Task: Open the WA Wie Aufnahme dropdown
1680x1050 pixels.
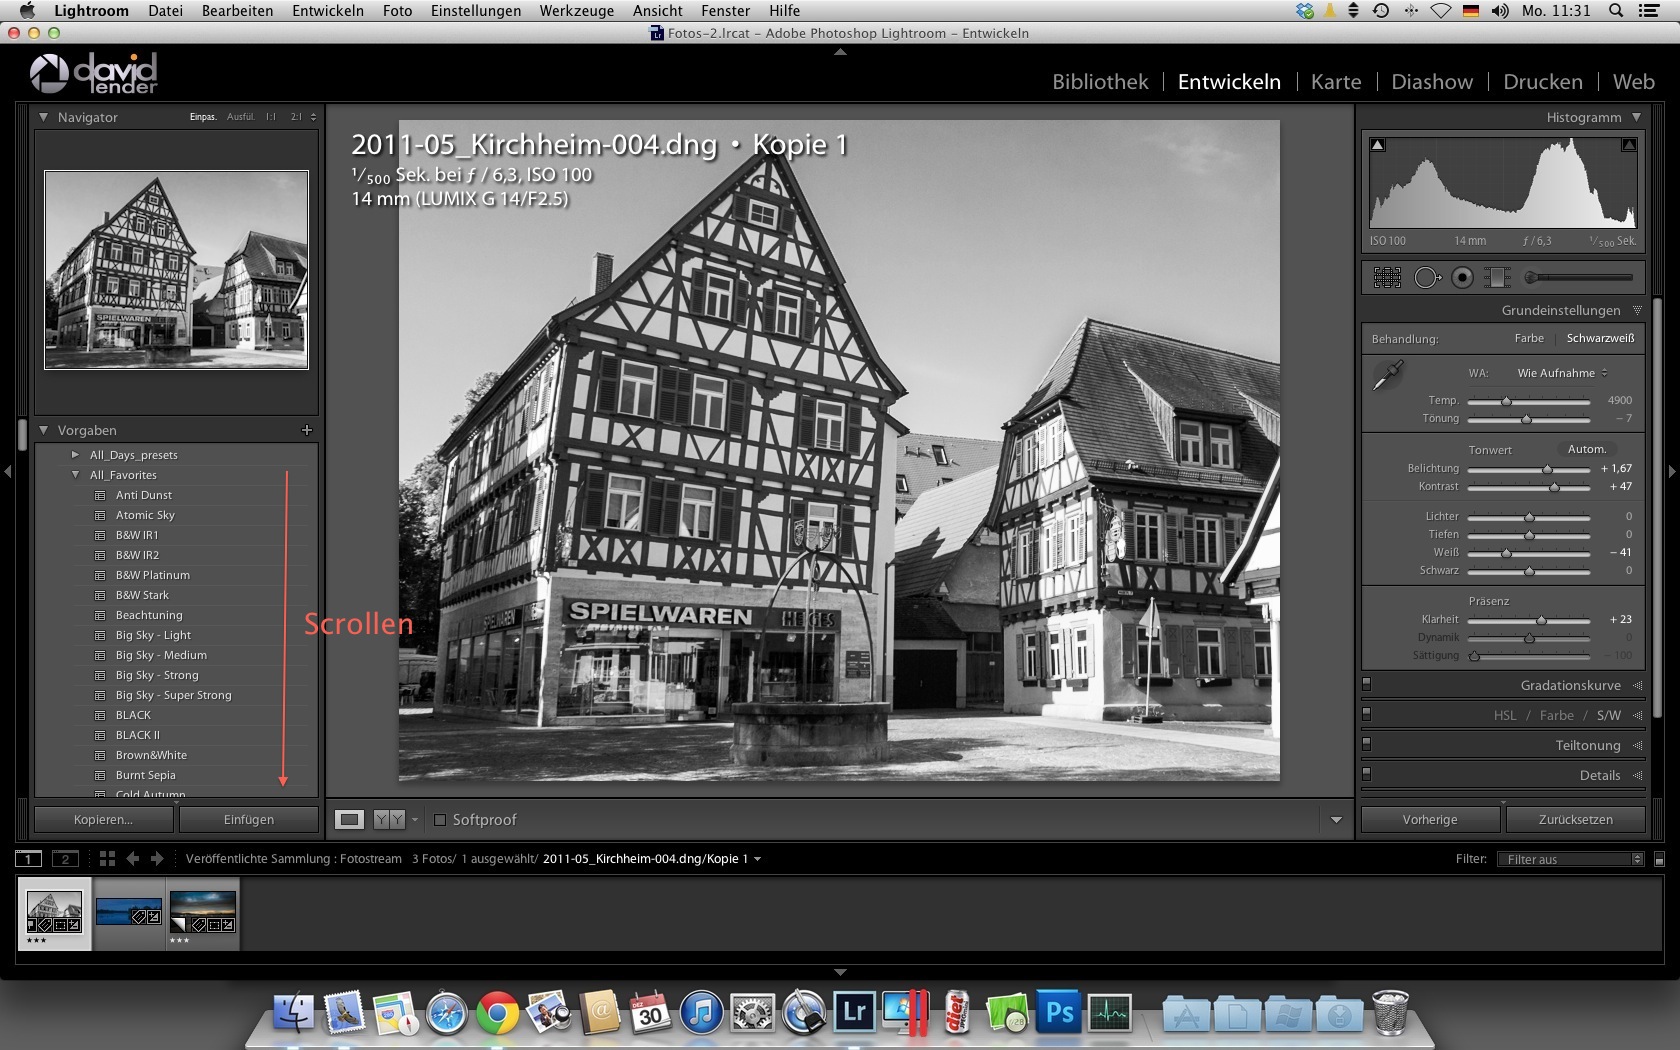Action: pyautogui.click(x=1562, y=373)
